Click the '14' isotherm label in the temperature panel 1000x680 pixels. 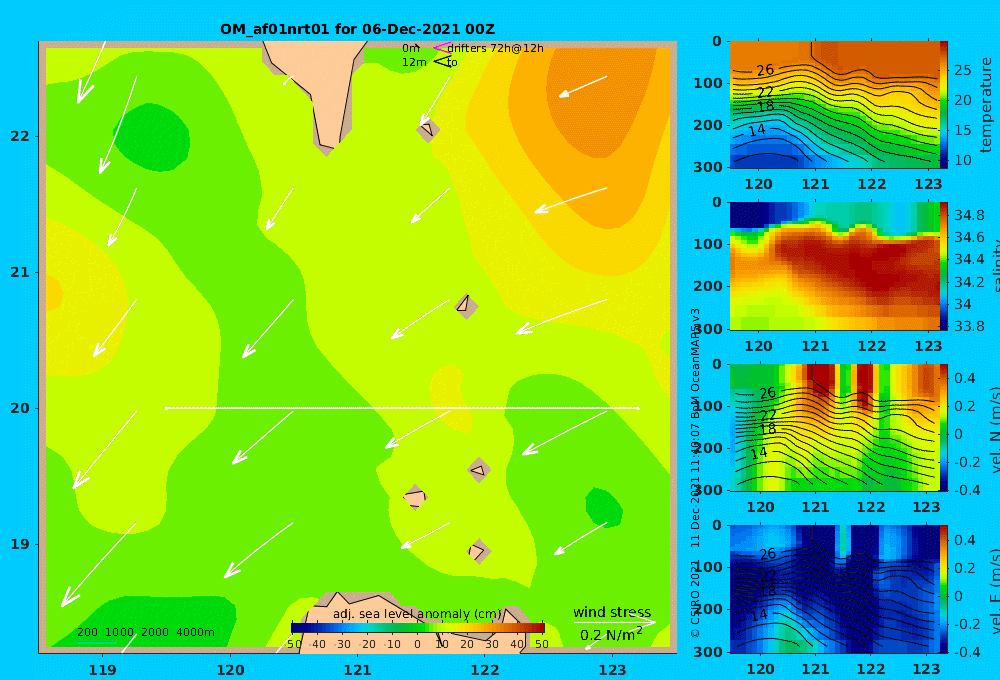[757, 130]
